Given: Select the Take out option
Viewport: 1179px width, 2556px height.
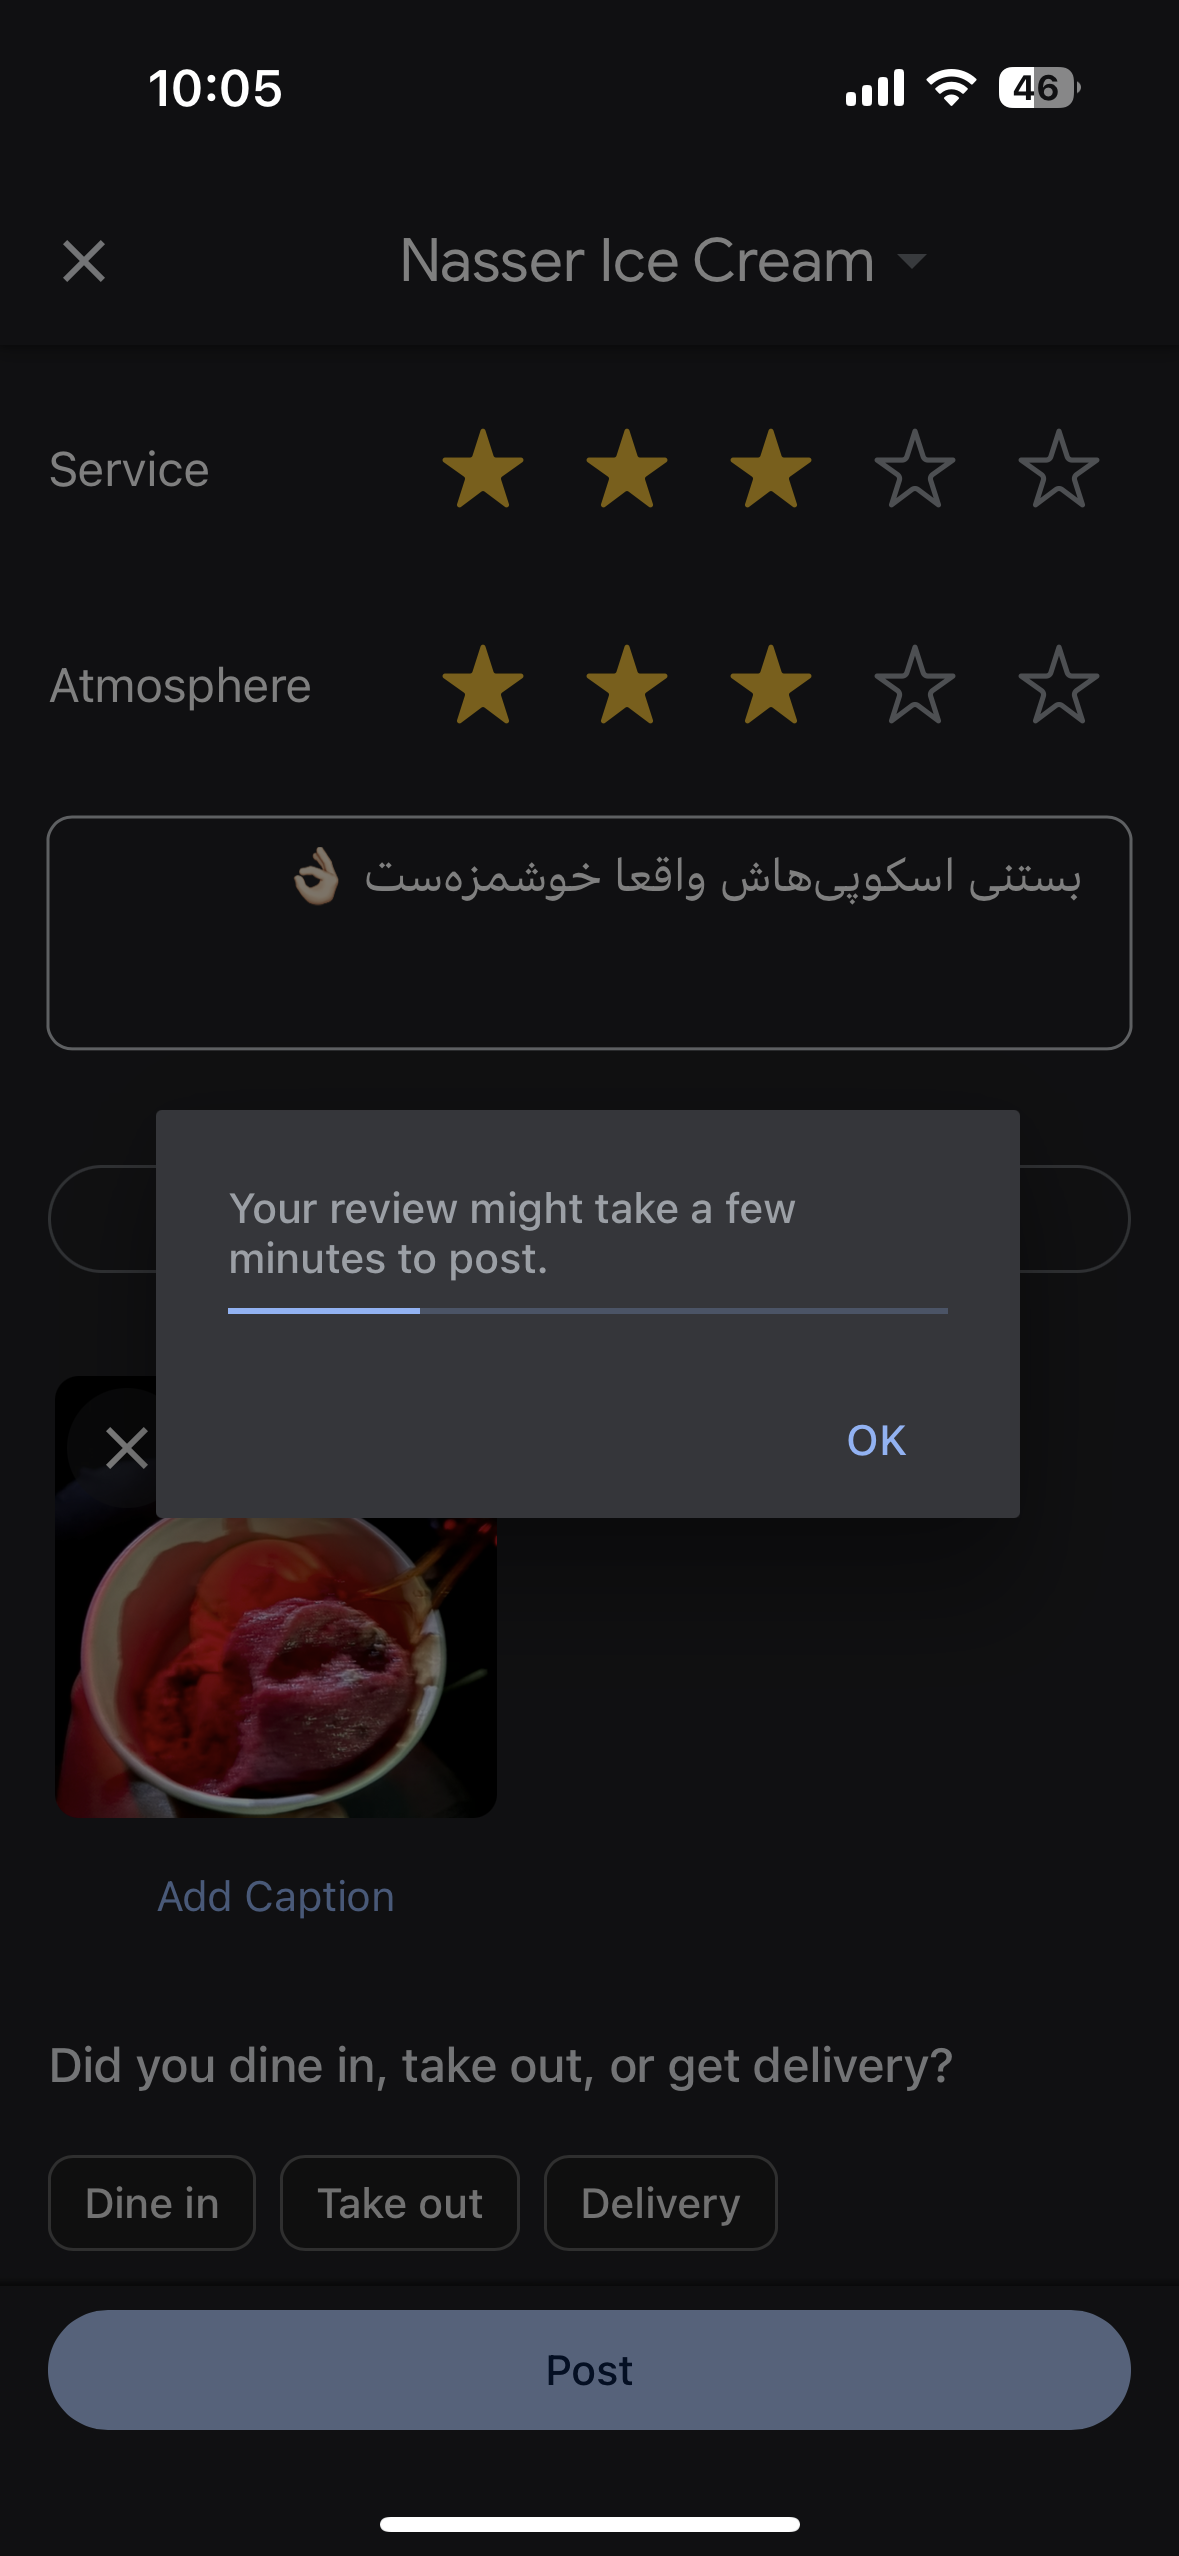Looking at the screenshot, I should tap(400, 2203).
